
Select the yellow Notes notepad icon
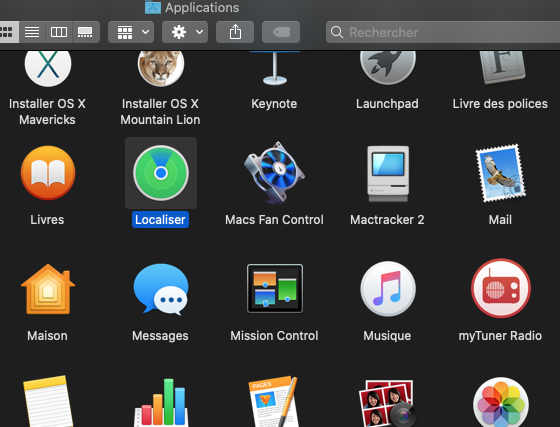[48, 401]
